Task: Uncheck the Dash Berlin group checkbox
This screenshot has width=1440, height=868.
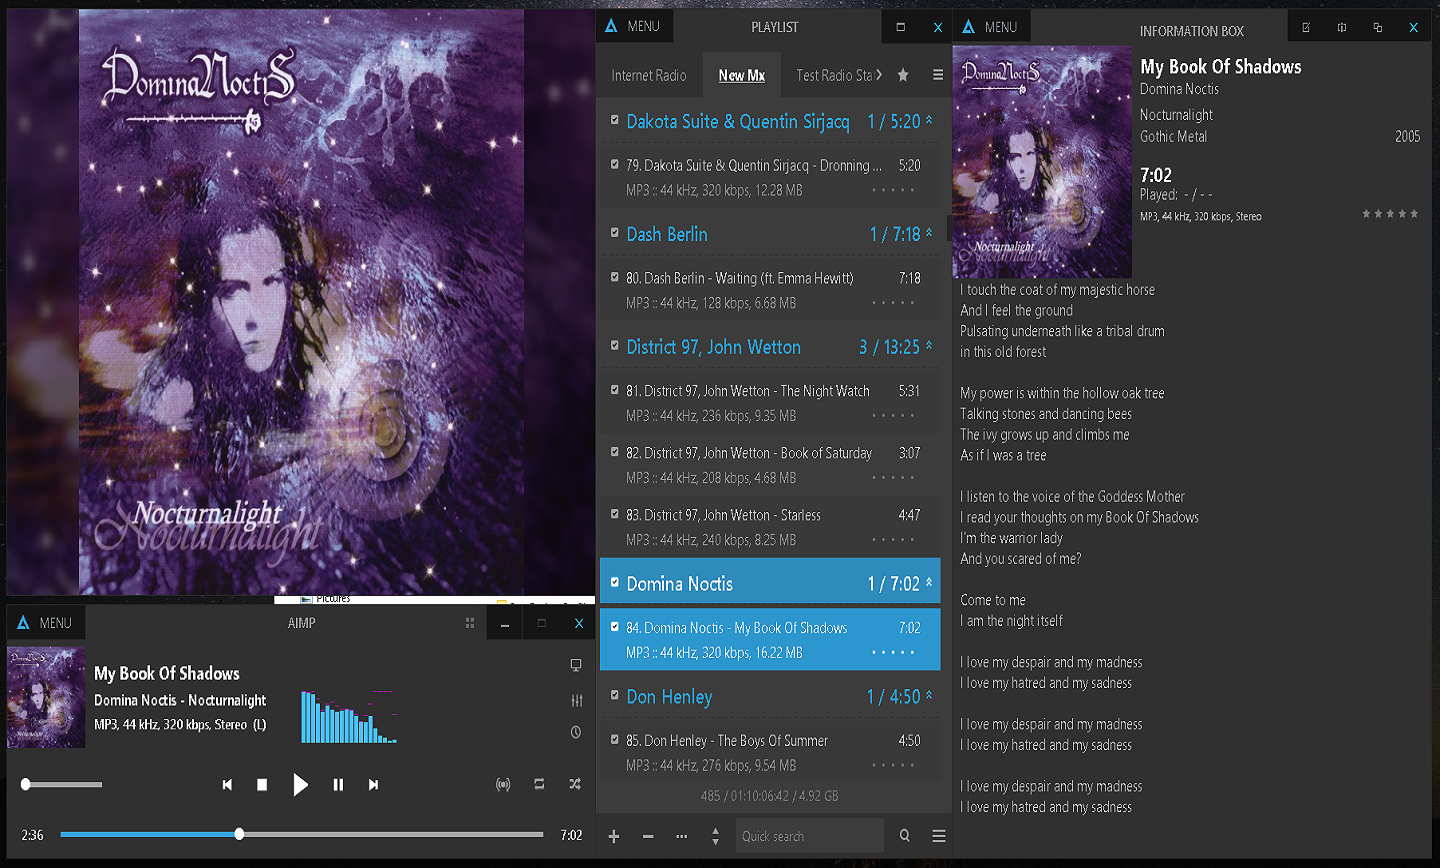Action: [615, 233]
